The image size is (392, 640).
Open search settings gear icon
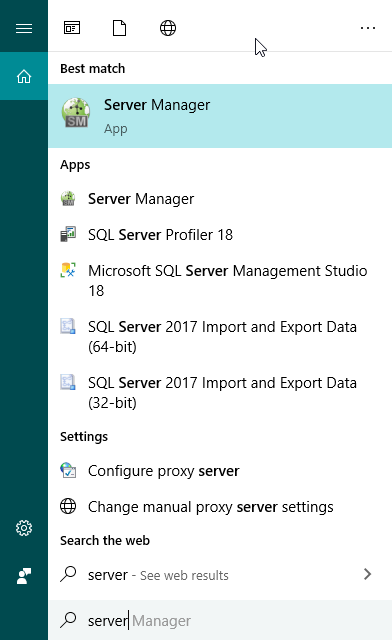[24, 528]
